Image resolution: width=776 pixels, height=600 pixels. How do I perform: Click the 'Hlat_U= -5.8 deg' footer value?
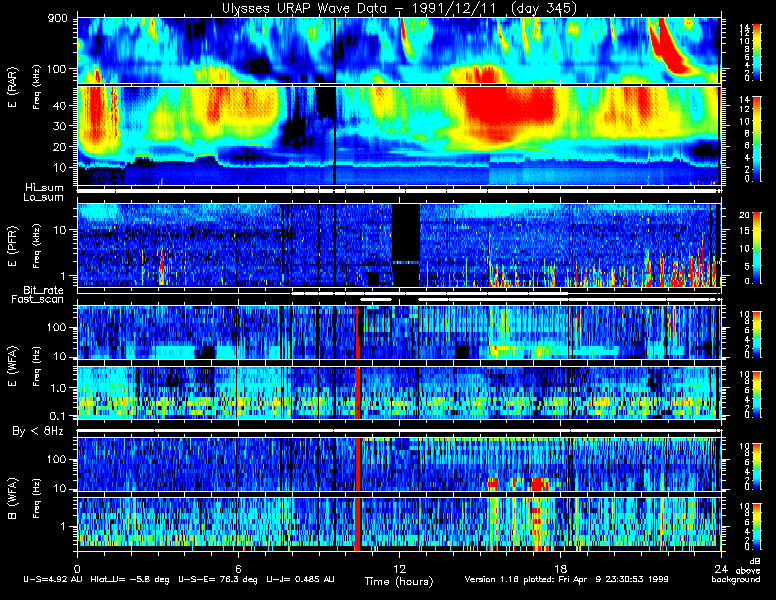click(130, 579)
